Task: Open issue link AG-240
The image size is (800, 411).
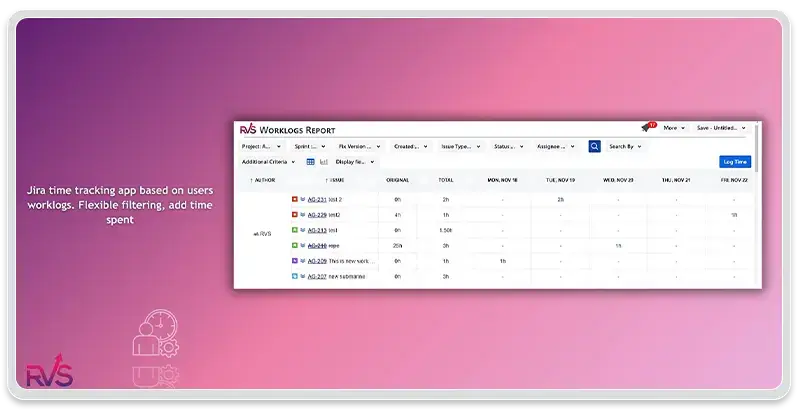Action: pos(317,245)
